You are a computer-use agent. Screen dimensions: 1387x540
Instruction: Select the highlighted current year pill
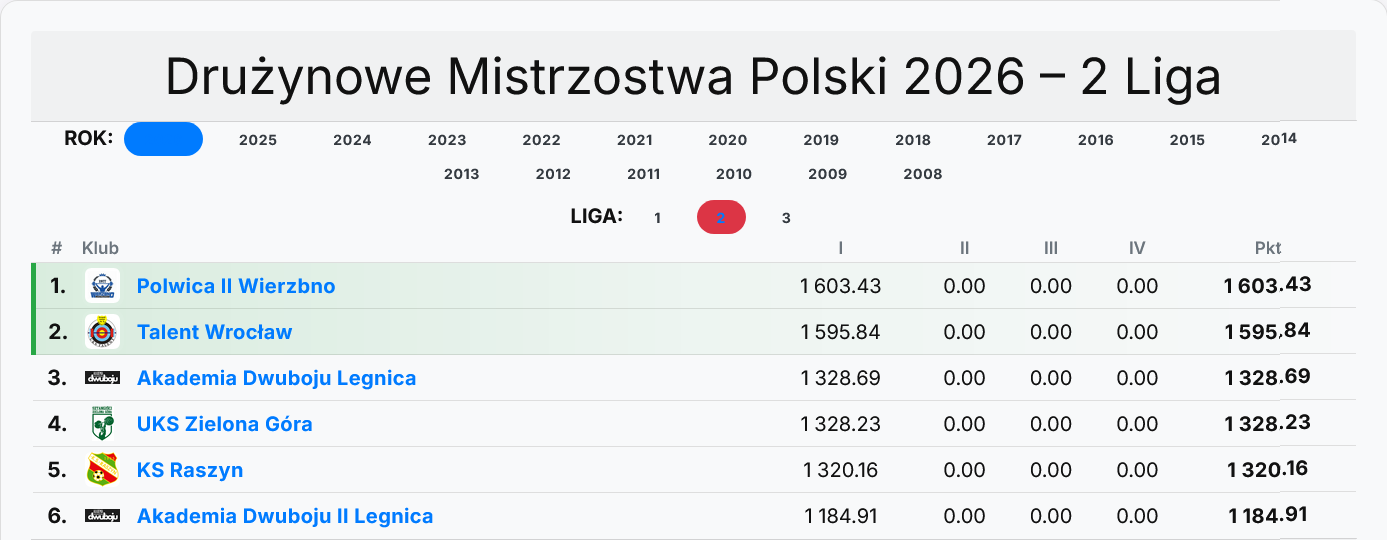click(x=163, y=139)
